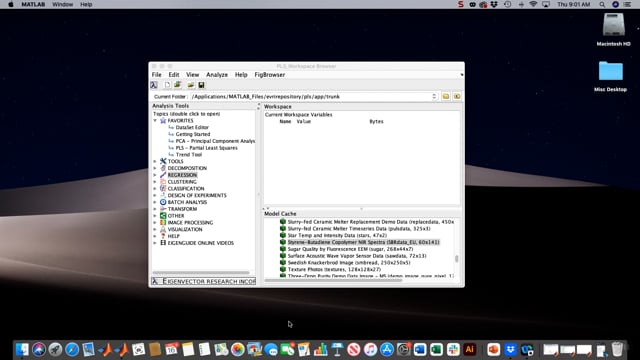Click the Visualization category icon
Viewport: 640px width, 360px height.
(163, 229)
